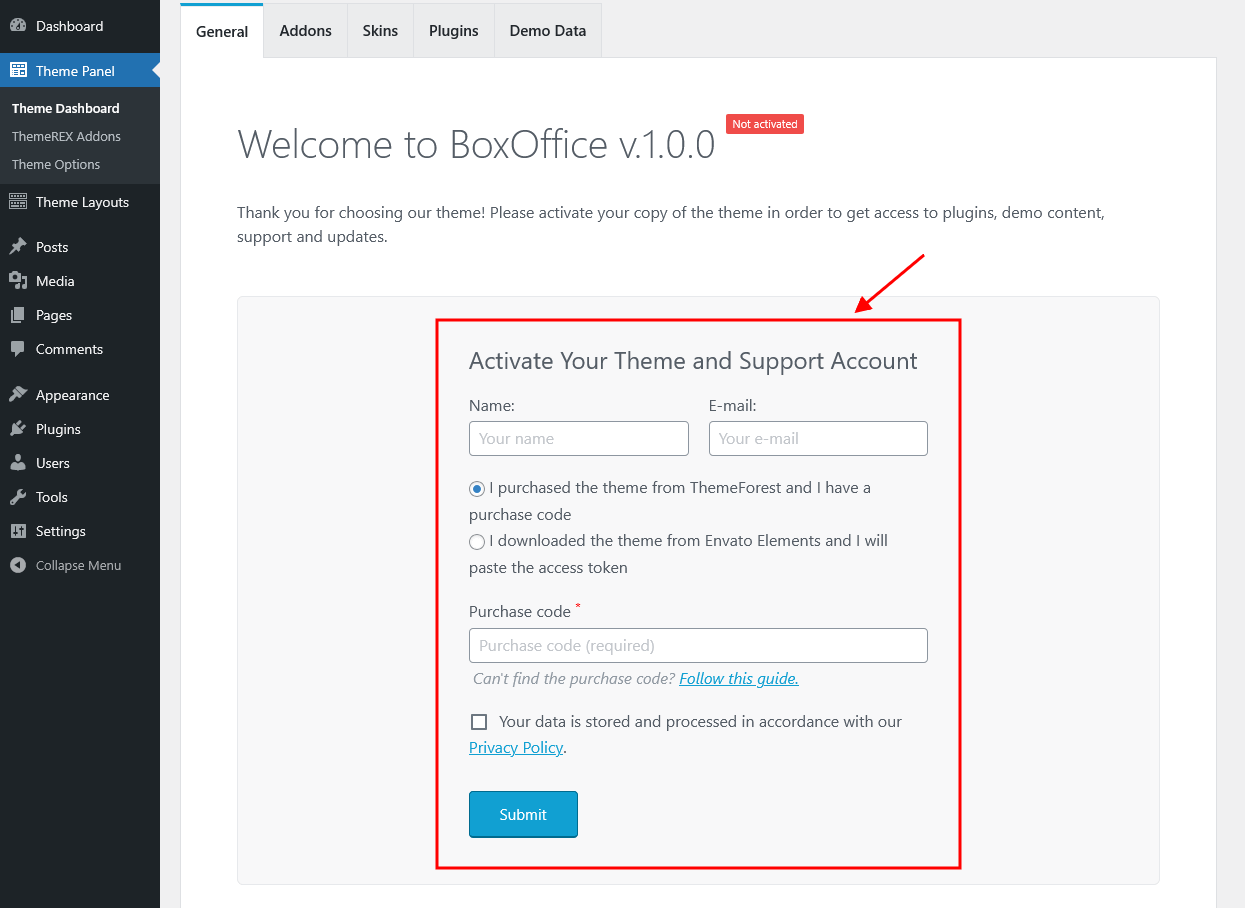Image resolution: width=1245 pixels, height=908 pixels.
Task: Focus the Purchase code input field
Action: (x=698, y=645)
